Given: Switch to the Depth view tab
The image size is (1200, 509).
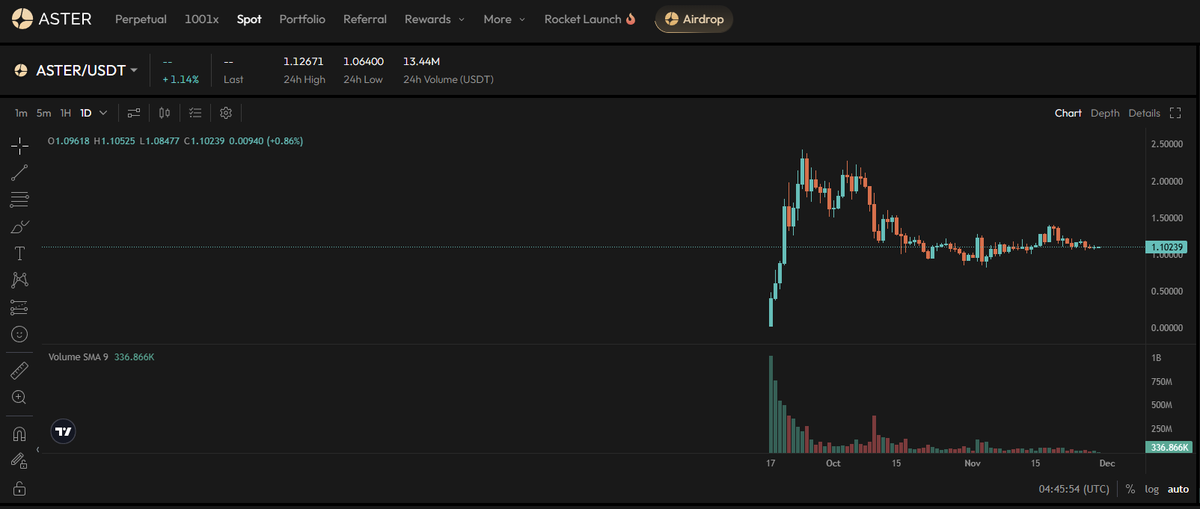Looking at the screenshot, I should tap(1105, 113).
